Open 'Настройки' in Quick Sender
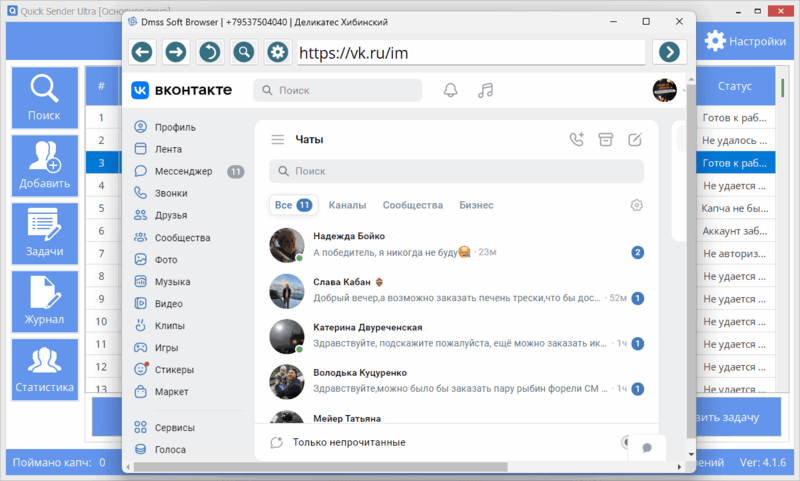The width and height of the screenshot is (800, 481). tap(744, 41)
